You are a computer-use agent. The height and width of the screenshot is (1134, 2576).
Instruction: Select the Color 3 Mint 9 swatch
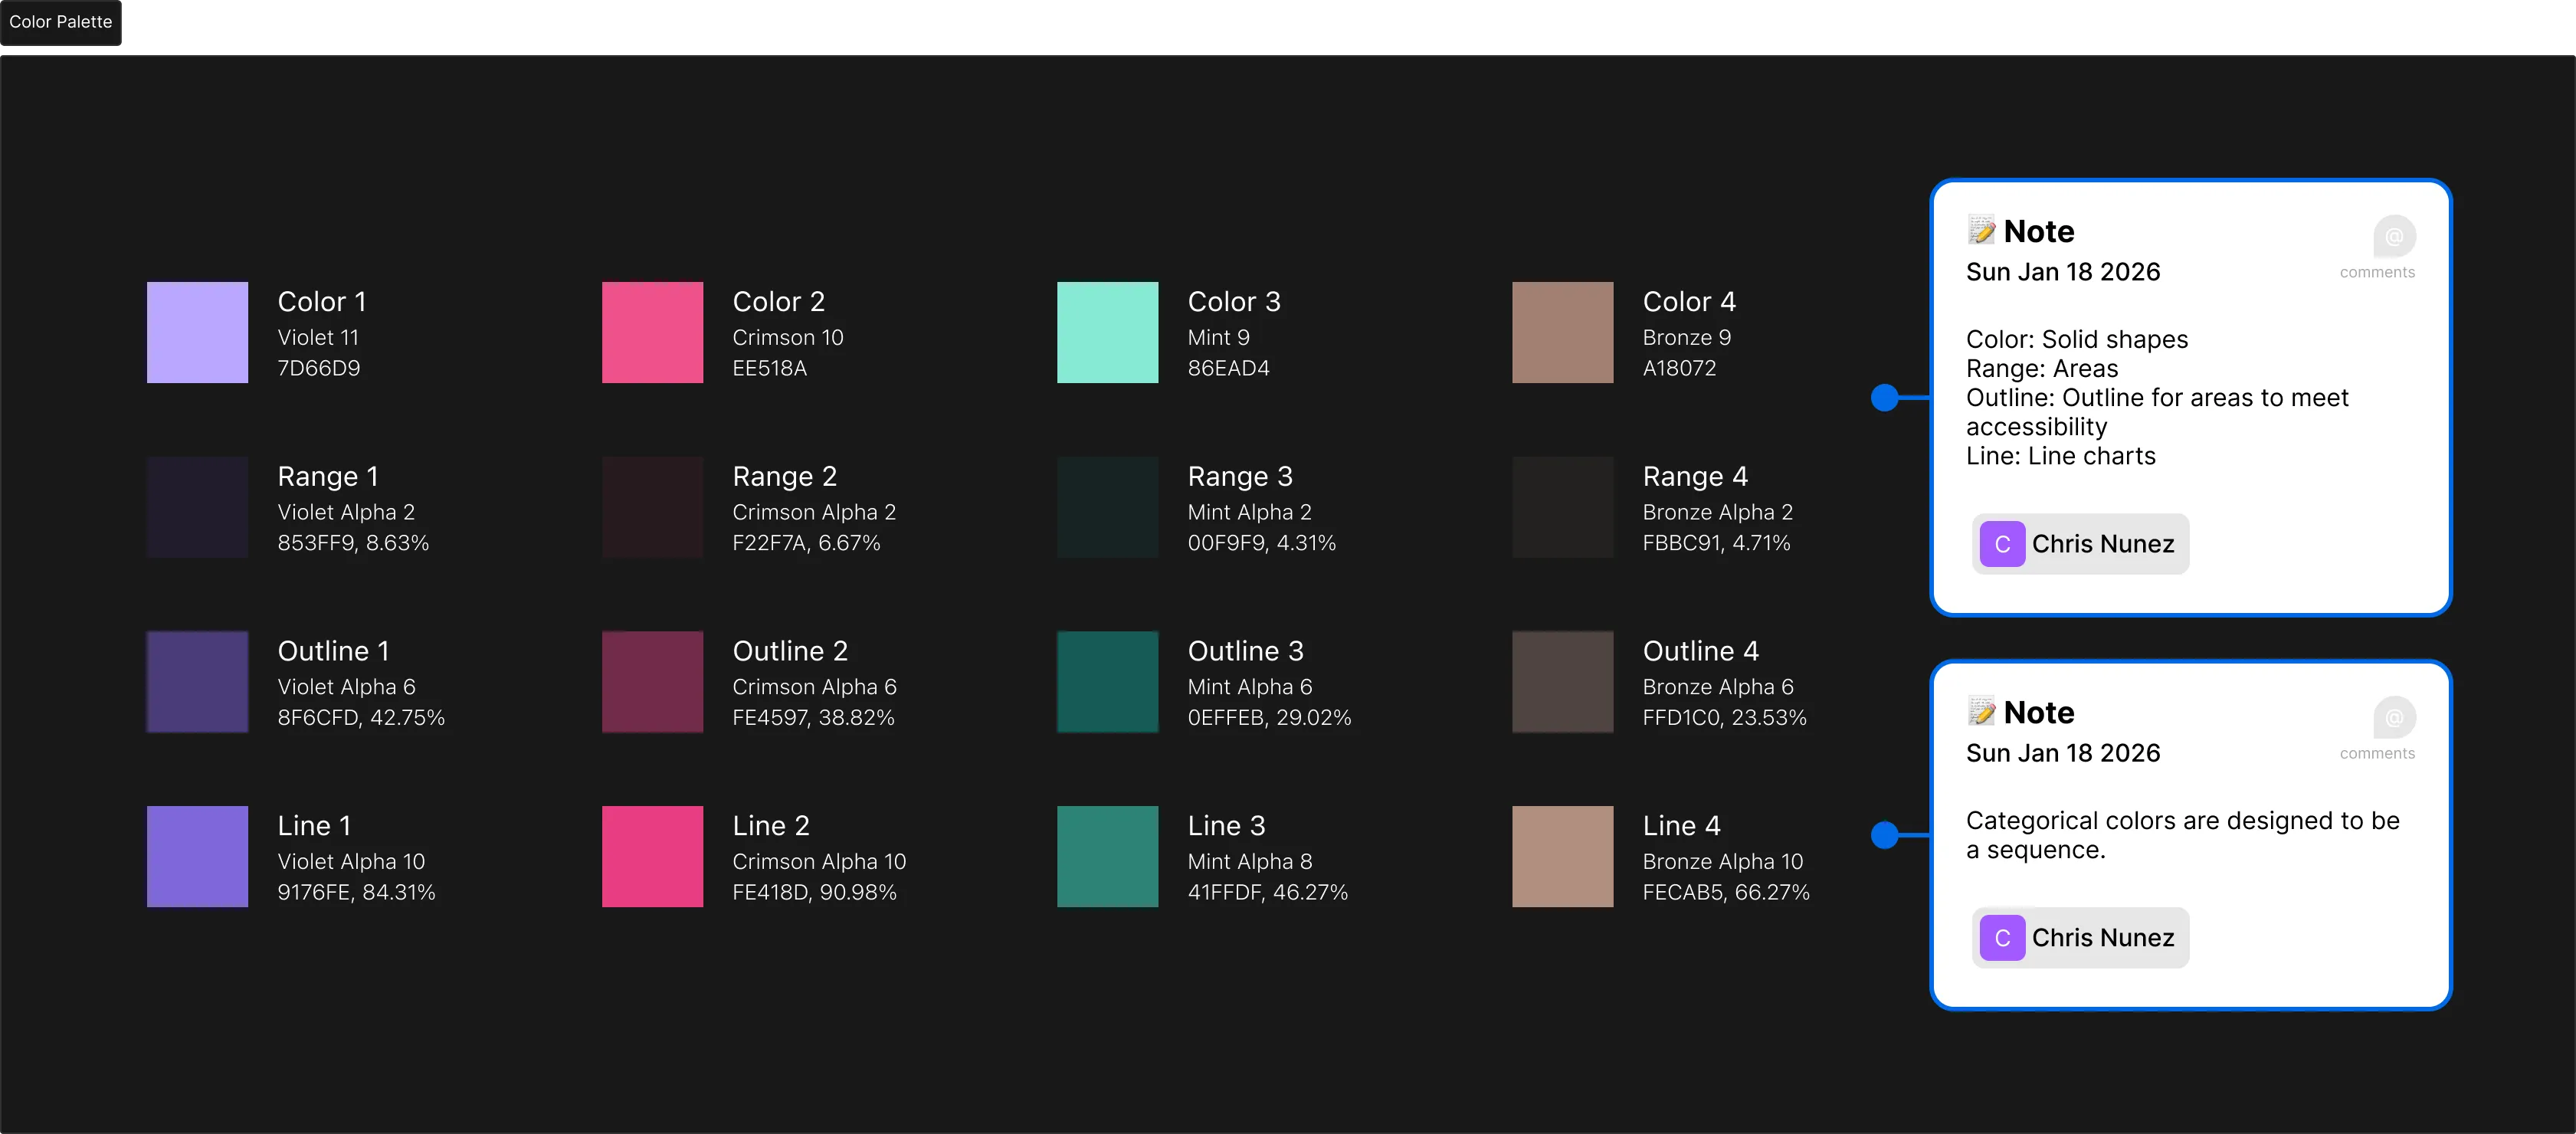pyautogui.click(x=1107, y=332)
